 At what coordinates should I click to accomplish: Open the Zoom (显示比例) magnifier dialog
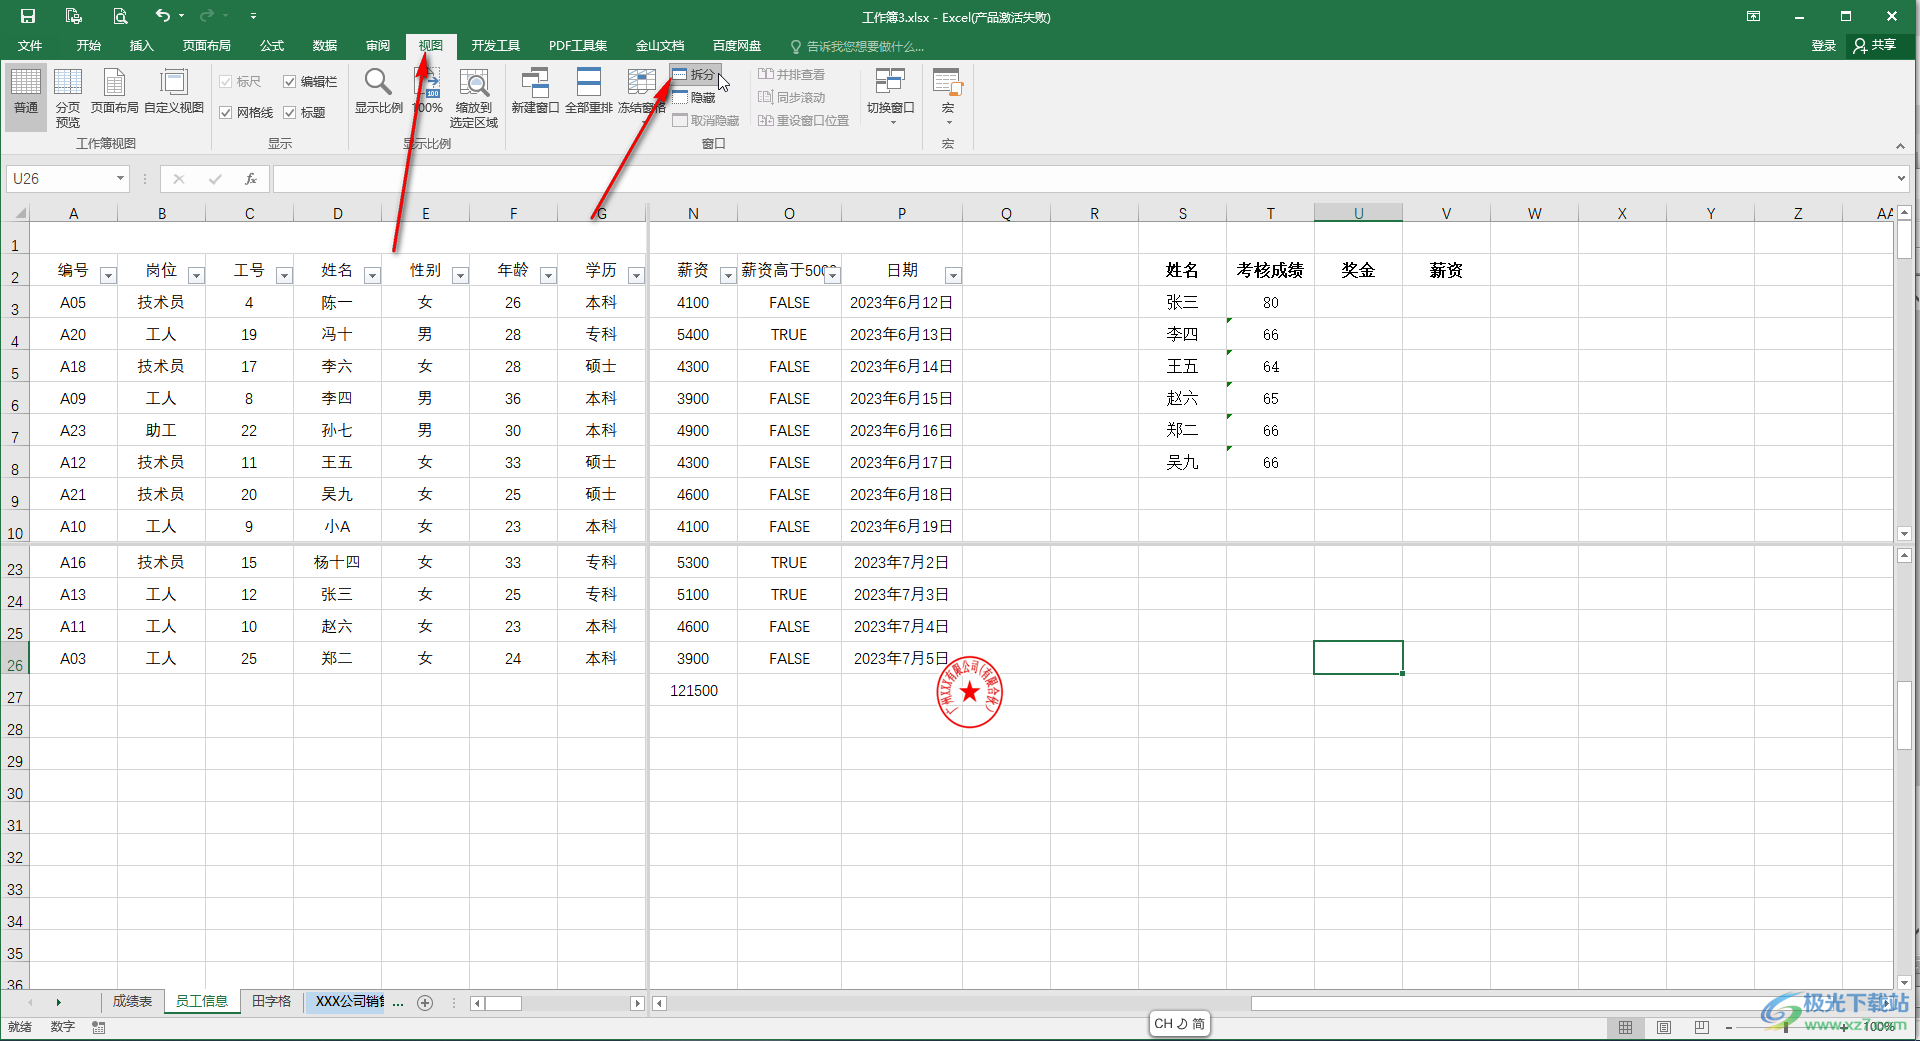point(378,91)
